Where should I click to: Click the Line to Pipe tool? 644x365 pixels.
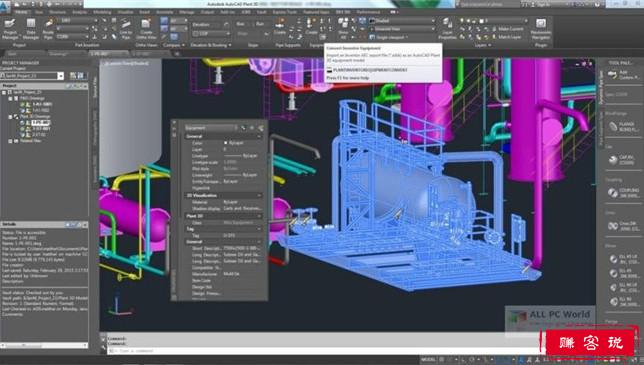[x=126, y=30]
